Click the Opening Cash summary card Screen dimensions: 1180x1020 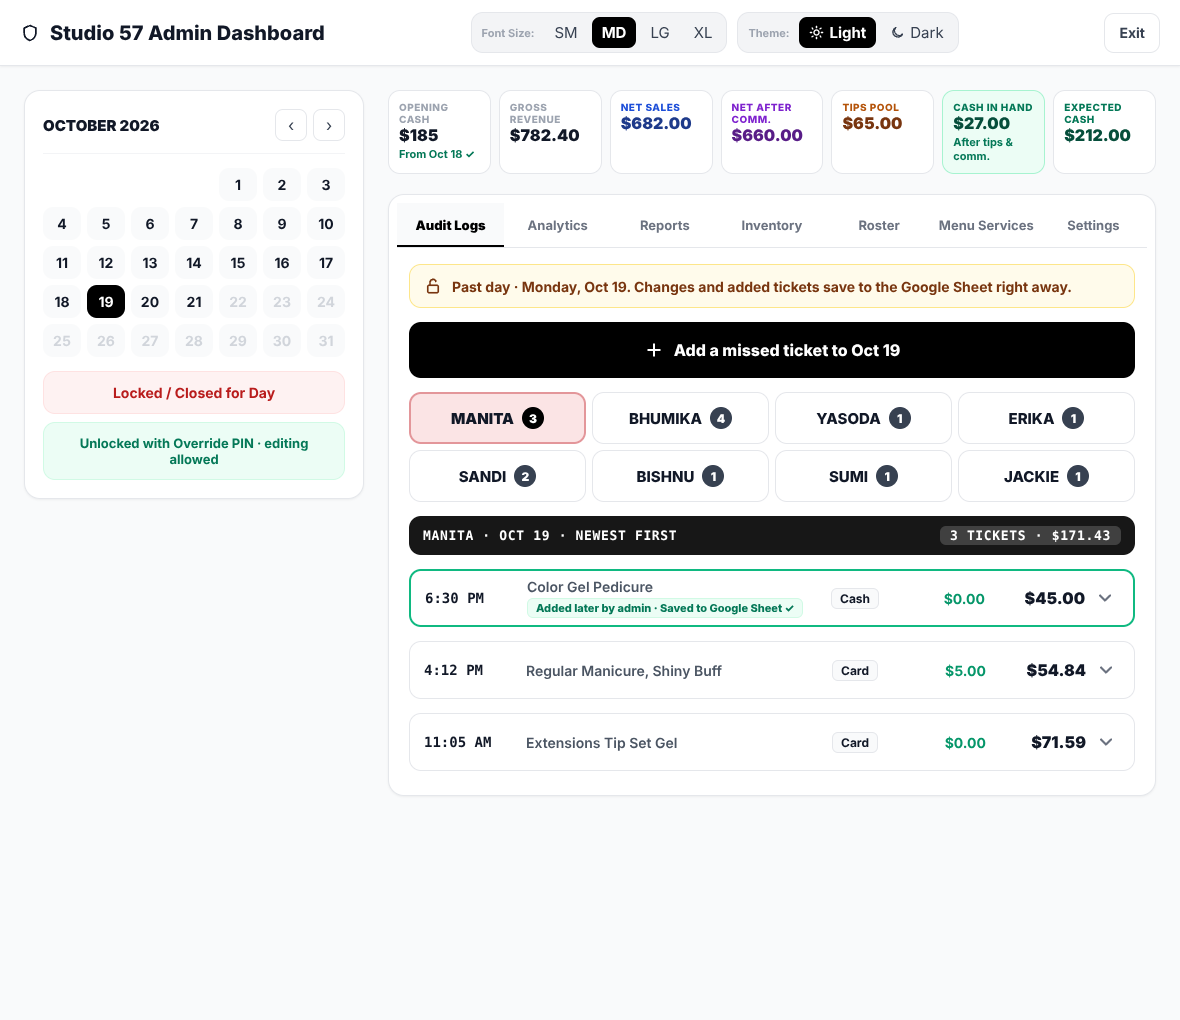439,132
